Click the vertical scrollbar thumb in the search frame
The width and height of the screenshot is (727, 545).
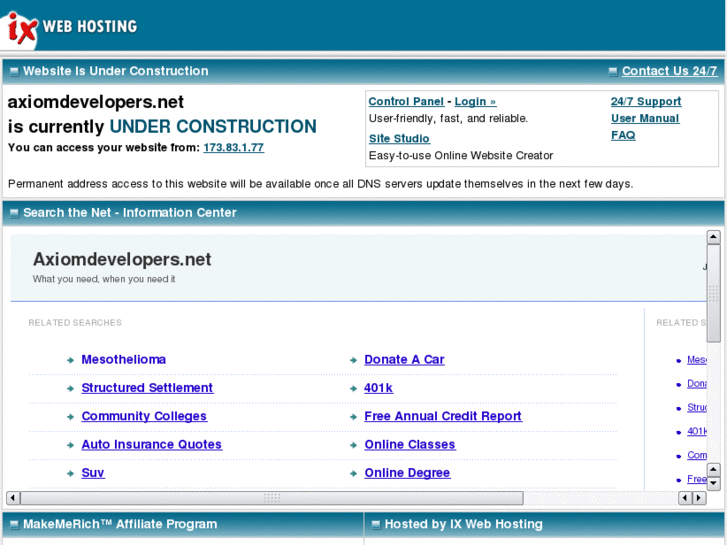tap(714, 294)
